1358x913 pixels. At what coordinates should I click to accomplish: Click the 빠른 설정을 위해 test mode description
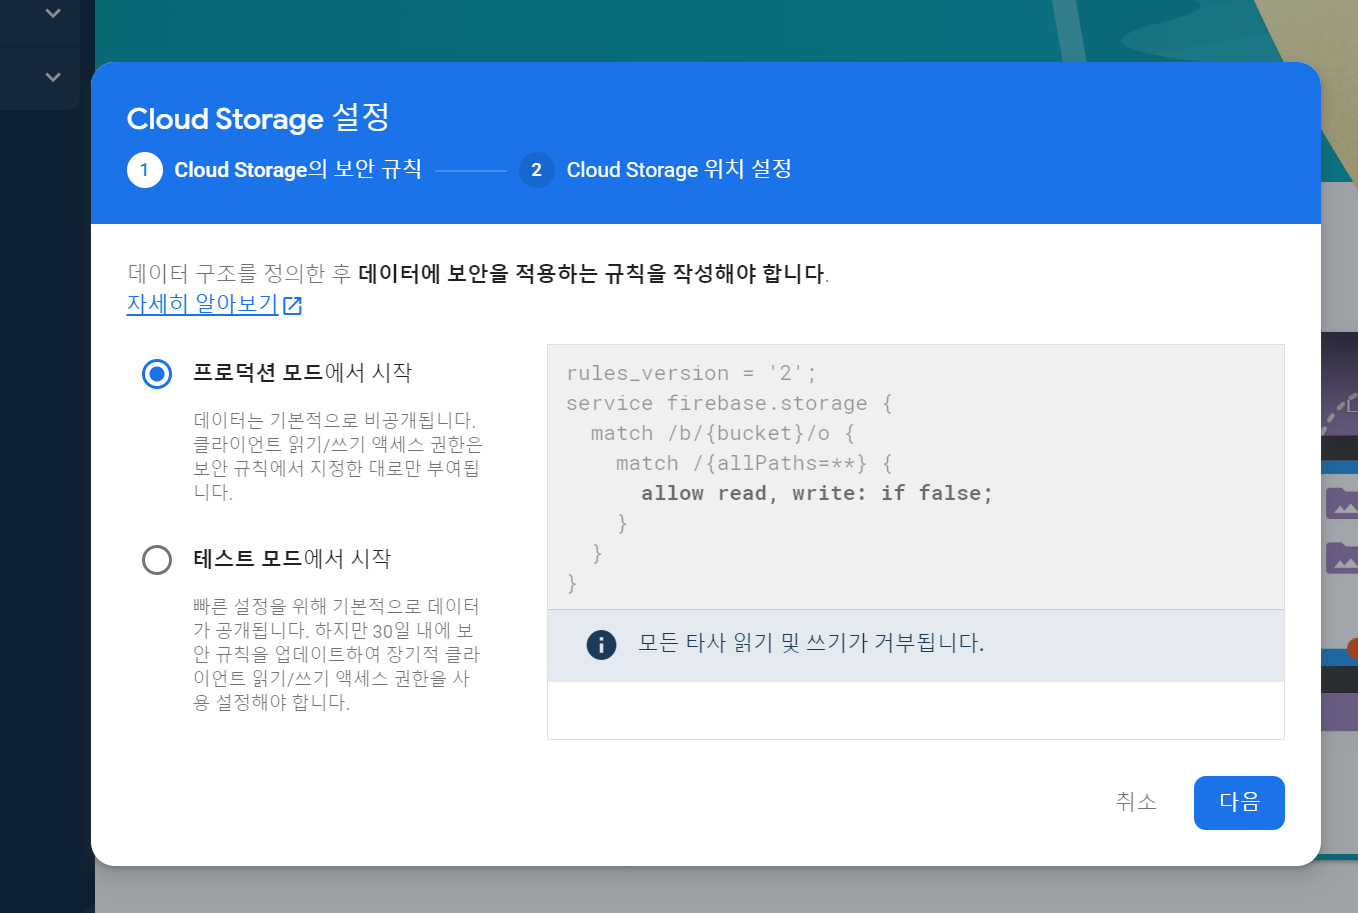pyautogui.click(x=337, y=654)
